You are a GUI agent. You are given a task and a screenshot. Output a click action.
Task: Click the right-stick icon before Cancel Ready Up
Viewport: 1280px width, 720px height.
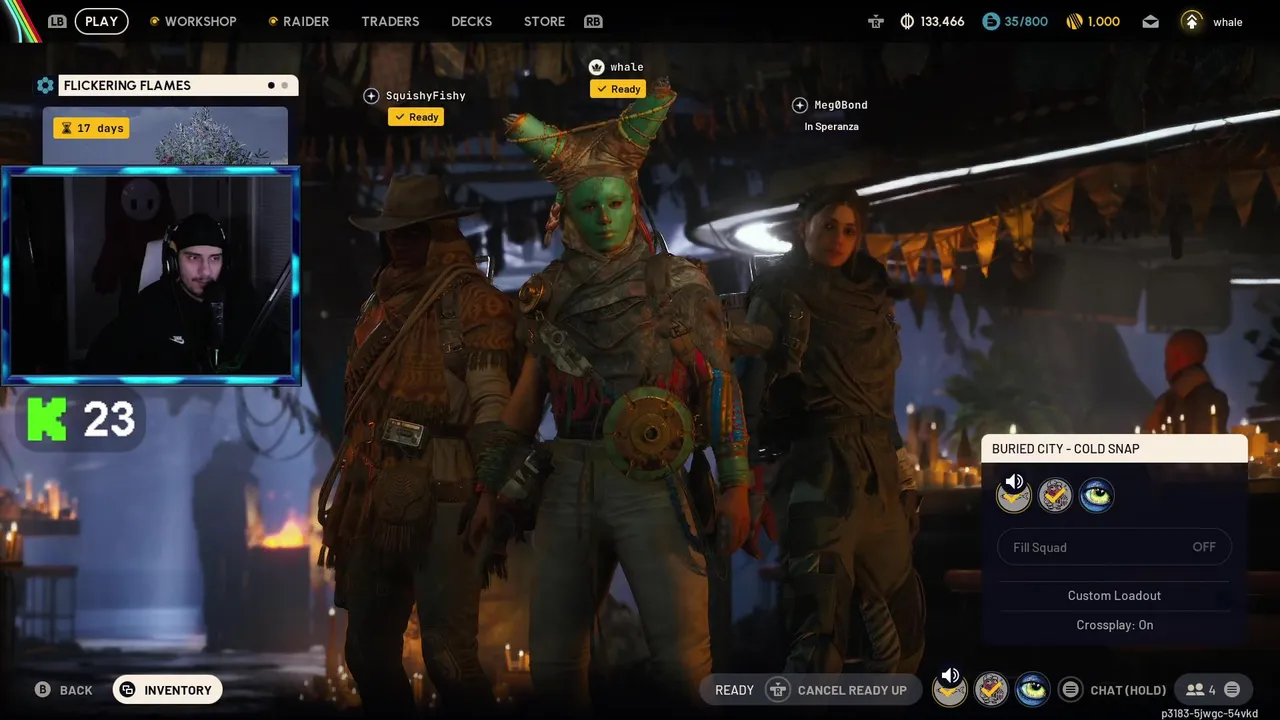(777, 690)
